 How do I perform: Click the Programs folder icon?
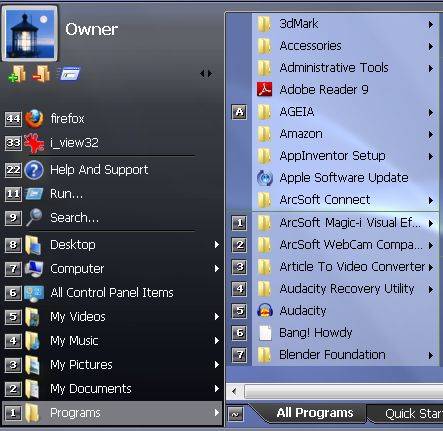click(x=32, y=413)
